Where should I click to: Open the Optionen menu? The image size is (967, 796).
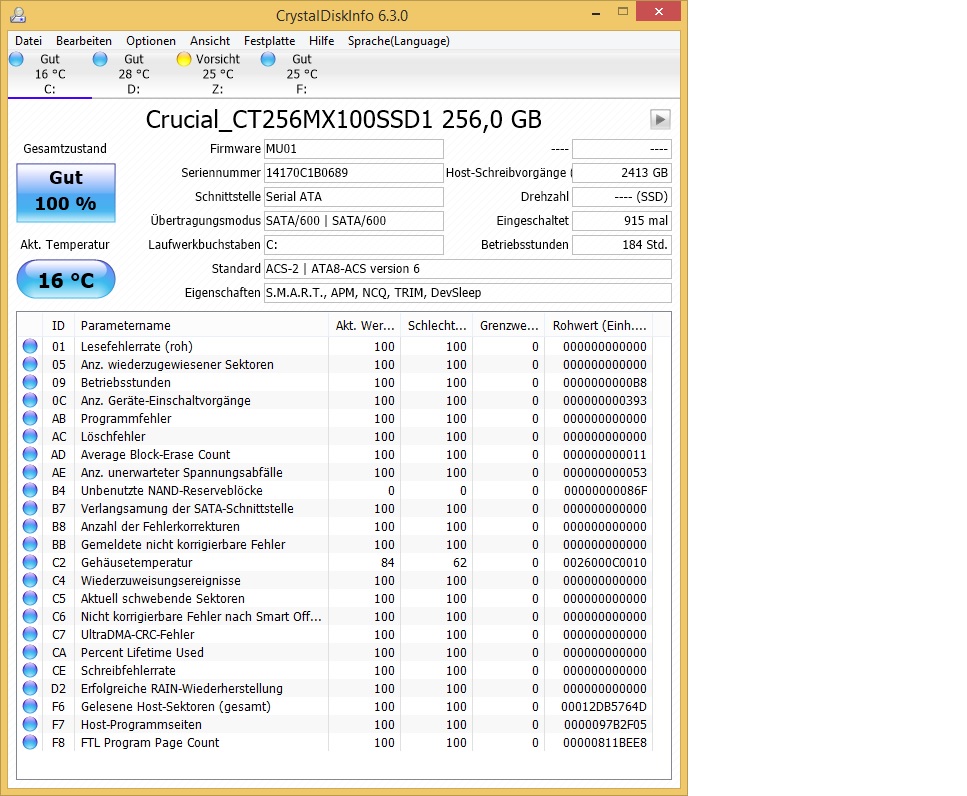[x=151, y=41]
